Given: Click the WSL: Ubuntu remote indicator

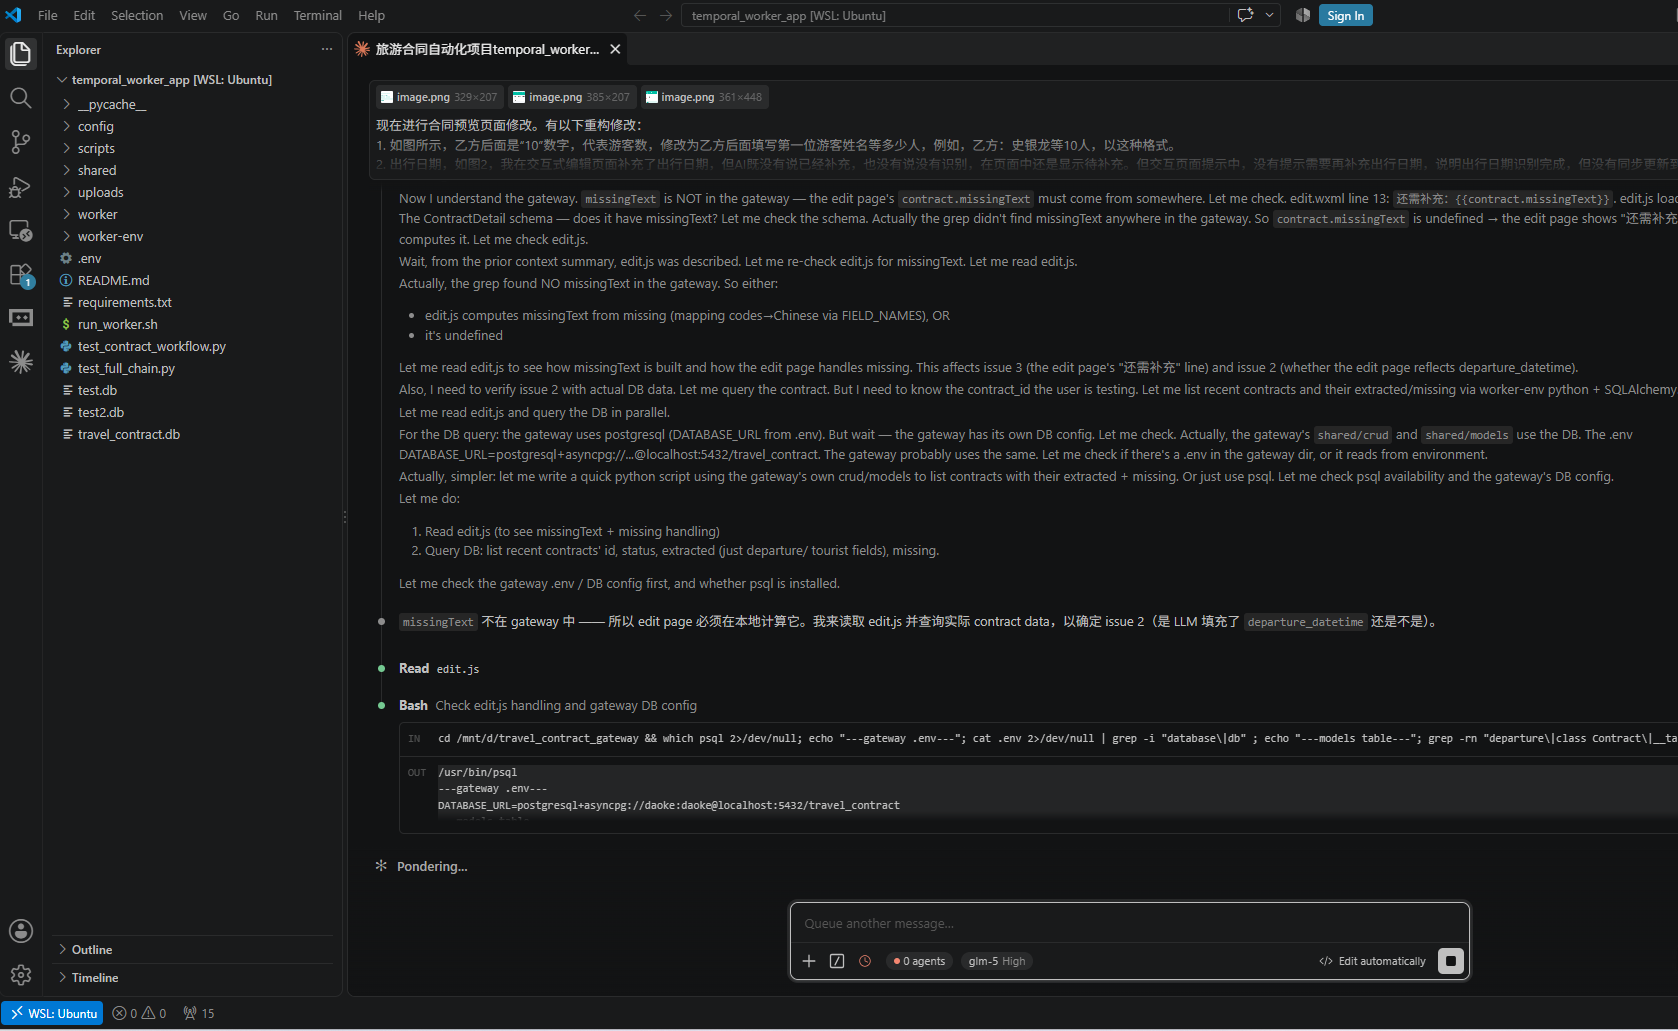Looking at the screenshot, I should [x=53, y=1013].
